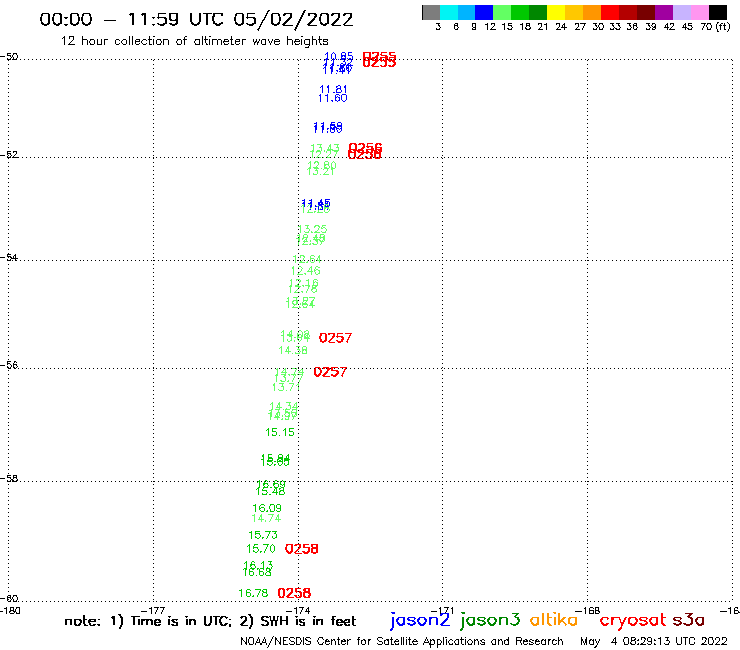This screenshot has width=740, height=650.
Task: Select the 15.15 wave height reading
Action: click(280, 432)
